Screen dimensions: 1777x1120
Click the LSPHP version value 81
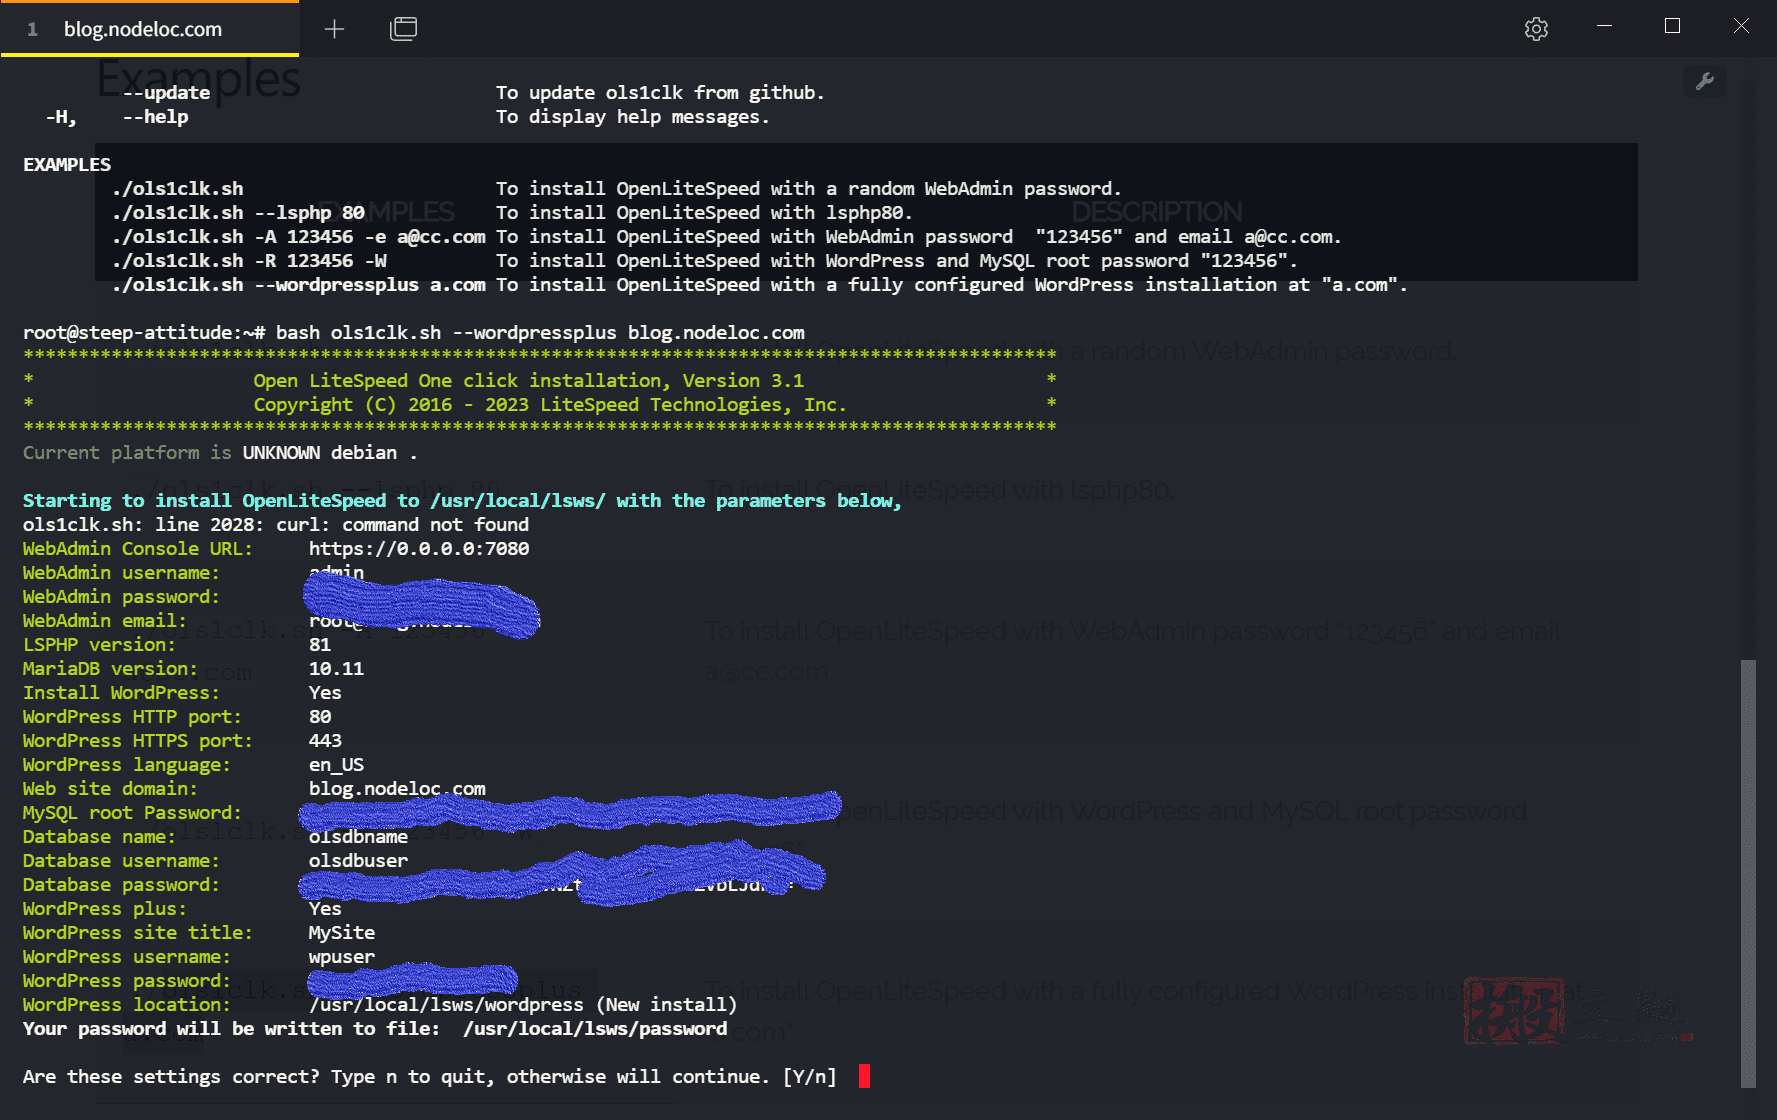pyautogui.click(x=320, y=644)
